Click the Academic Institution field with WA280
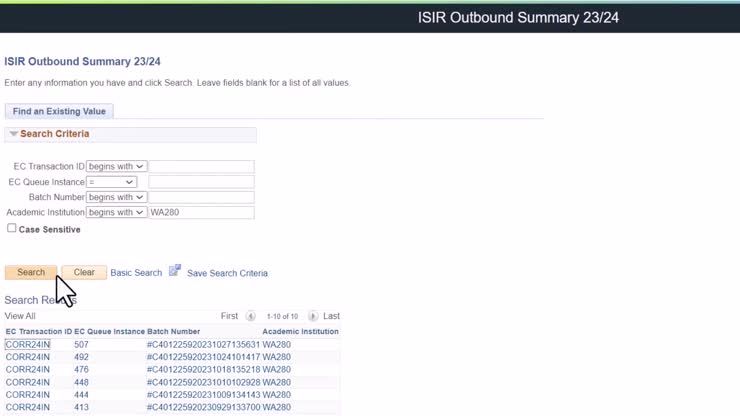The image size is (740, 416). point(201,212)
